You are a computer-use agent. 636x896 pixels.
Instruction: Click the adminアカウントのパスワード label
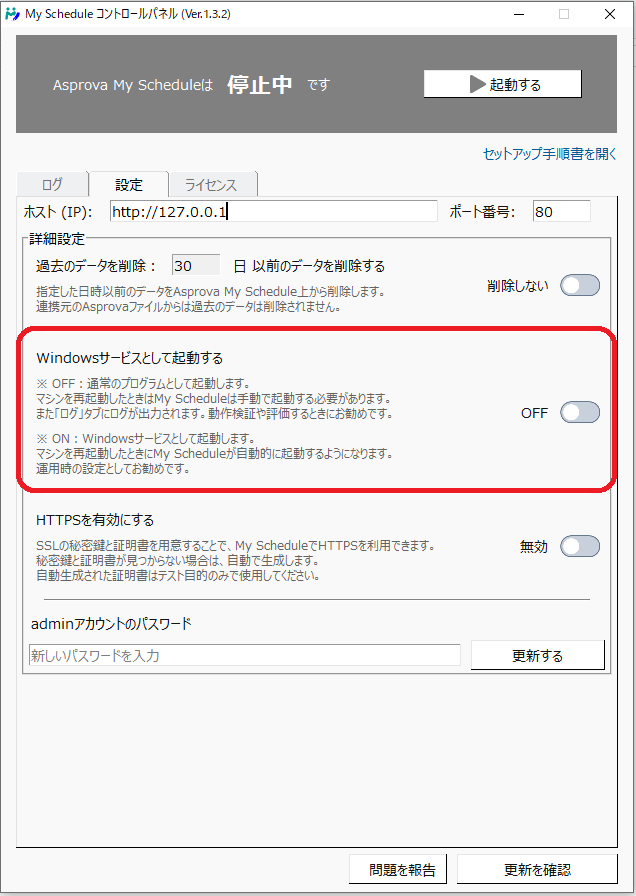[111, 624]
